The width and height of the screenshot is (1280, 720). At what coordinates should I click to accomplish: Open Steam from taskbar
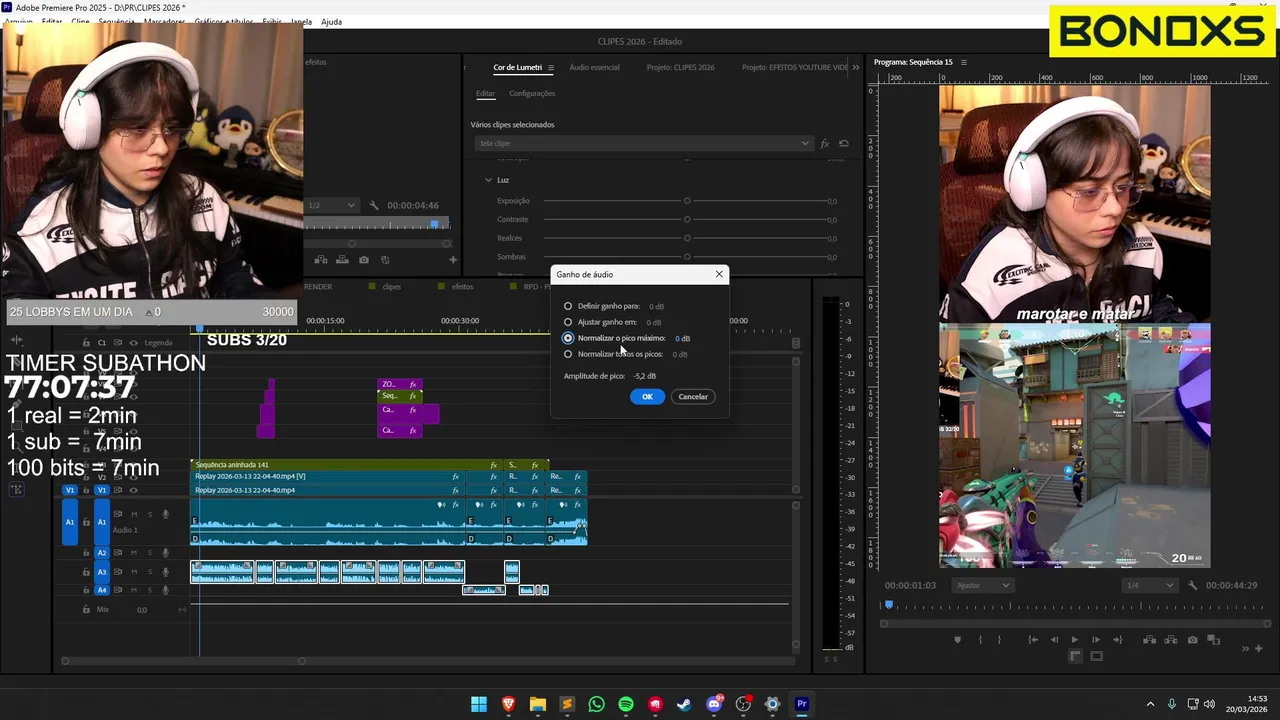(x=684, y=704)
